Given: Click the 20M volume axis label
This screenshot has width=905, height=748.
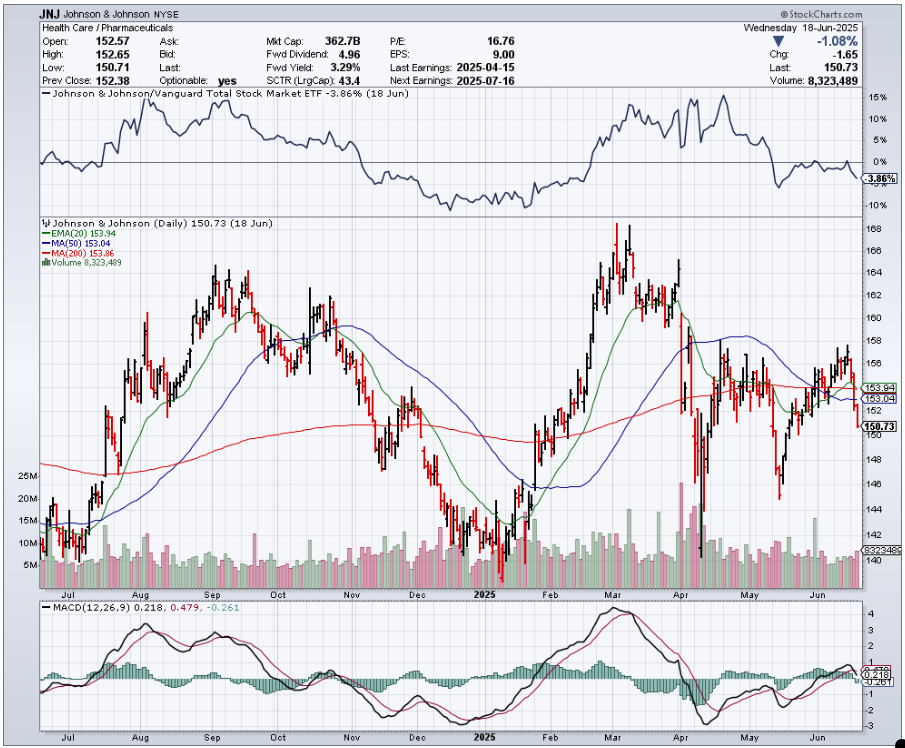Looking at the screenshot, I should coord(28,499).
